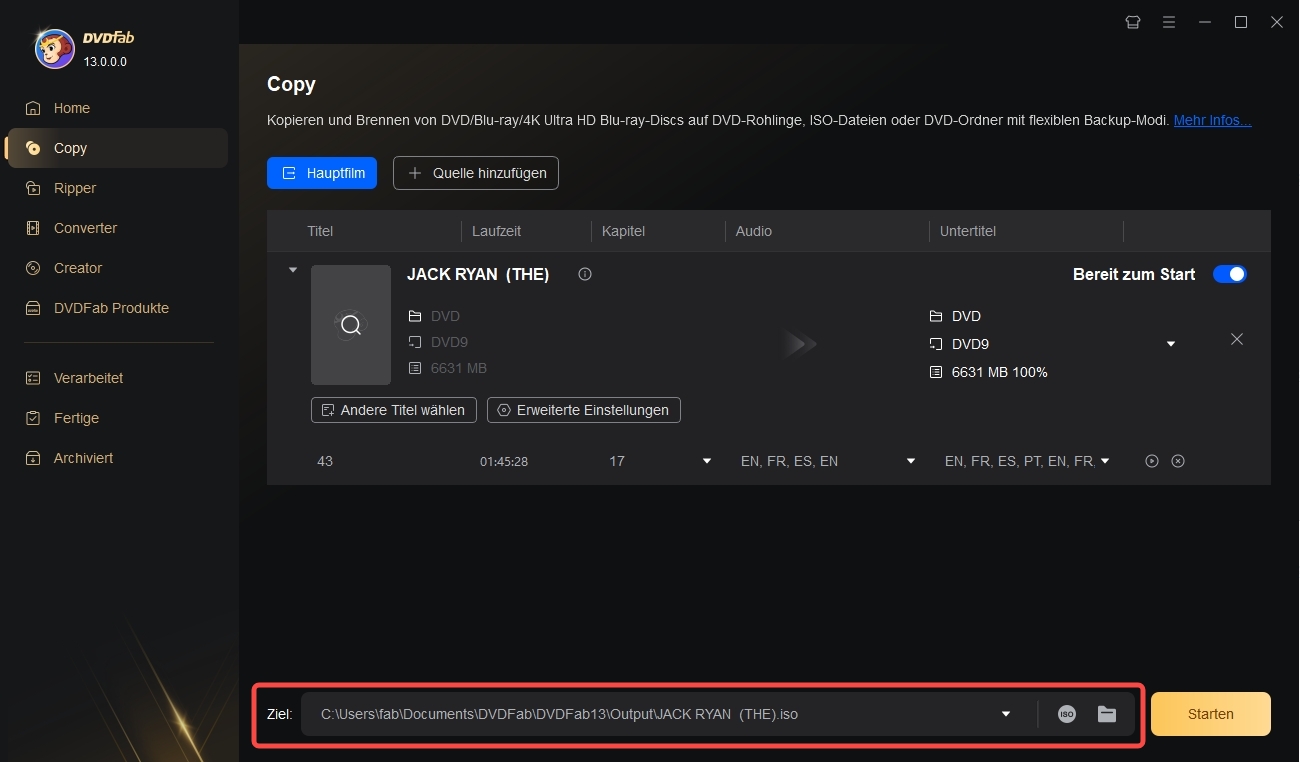Toggle the Bereit zum Start switch
This screenshot has height=762, width=1300.
[1230, 274]
